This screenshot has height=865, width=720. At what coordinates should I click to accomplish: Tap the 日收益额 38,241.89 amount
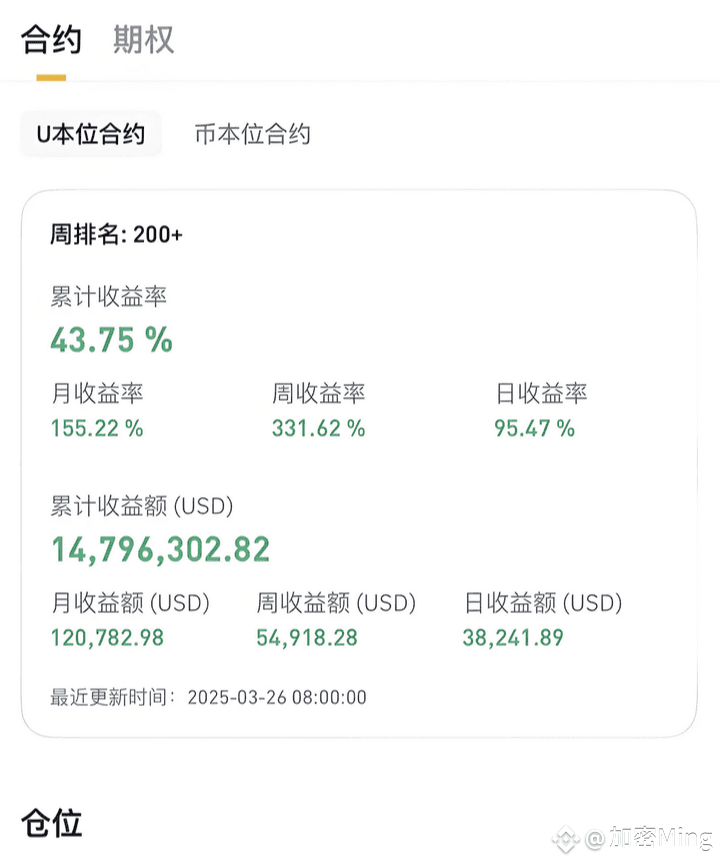pyautogui.click(x=513, y=638)
